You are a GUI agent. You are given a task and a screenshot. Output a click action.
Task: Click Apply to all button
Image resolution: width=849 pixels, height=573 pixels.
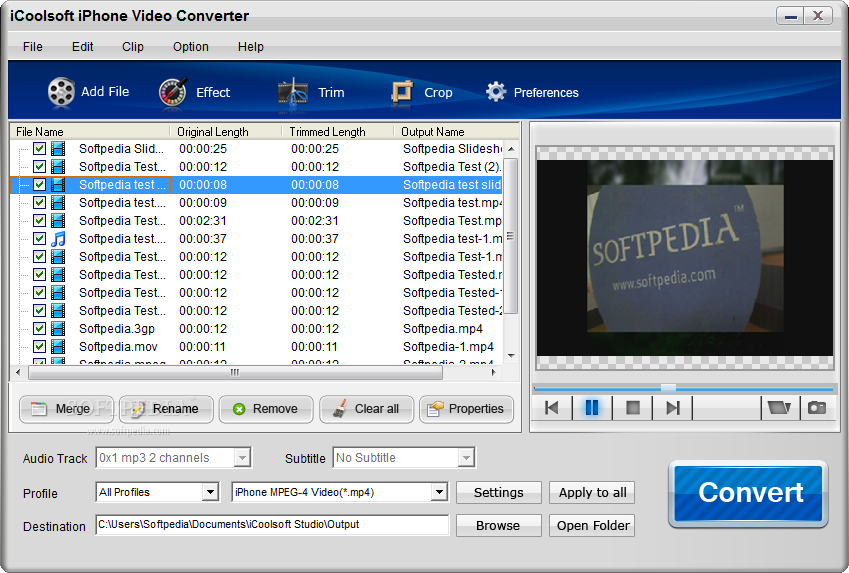[592, 492]
